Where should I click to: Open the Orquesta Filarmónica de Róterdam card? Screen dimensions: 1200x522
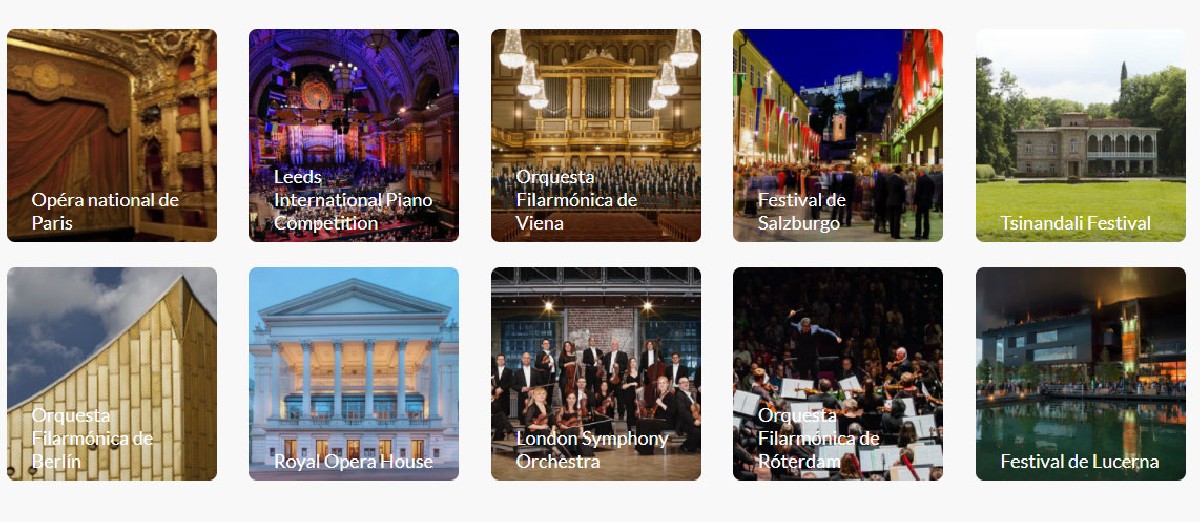click(838, 374)
